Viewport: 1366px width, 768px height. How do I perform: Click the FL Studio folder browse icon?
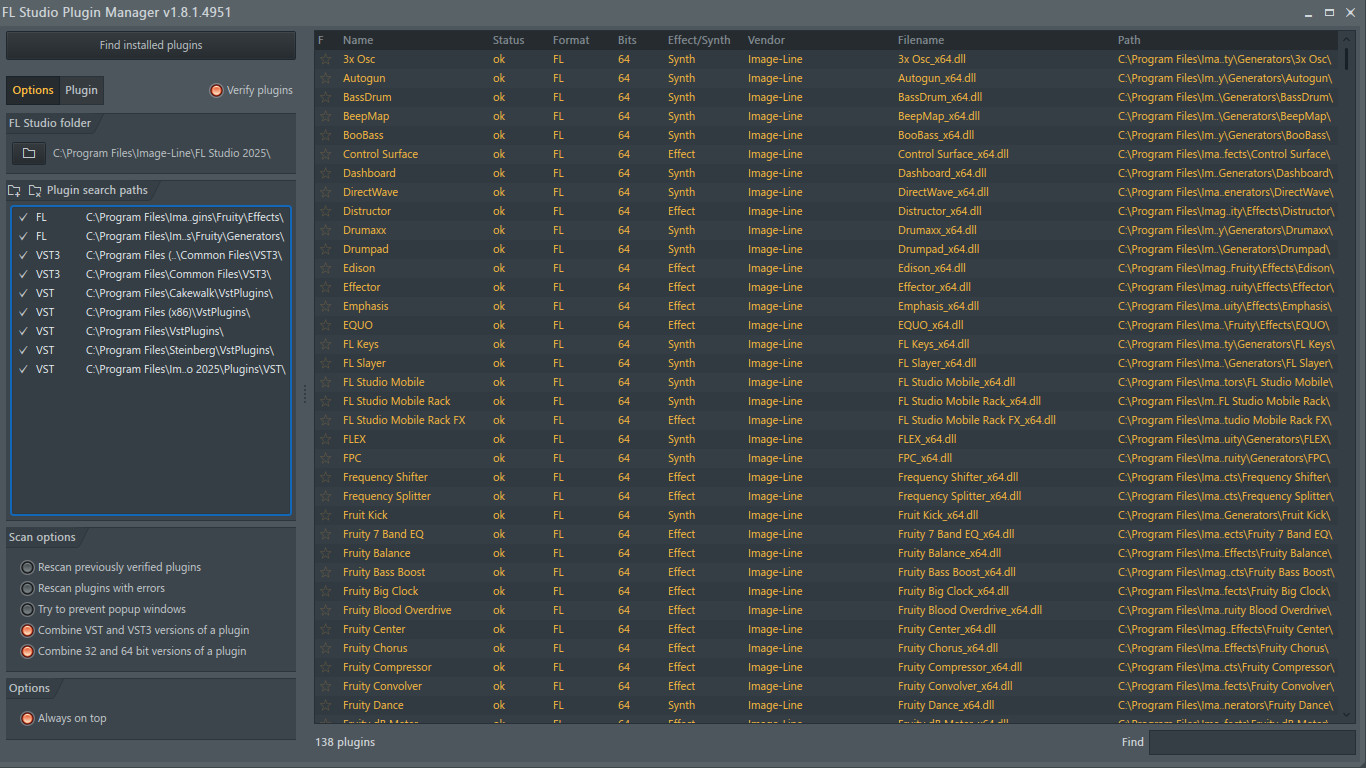(x=29, y=153)
